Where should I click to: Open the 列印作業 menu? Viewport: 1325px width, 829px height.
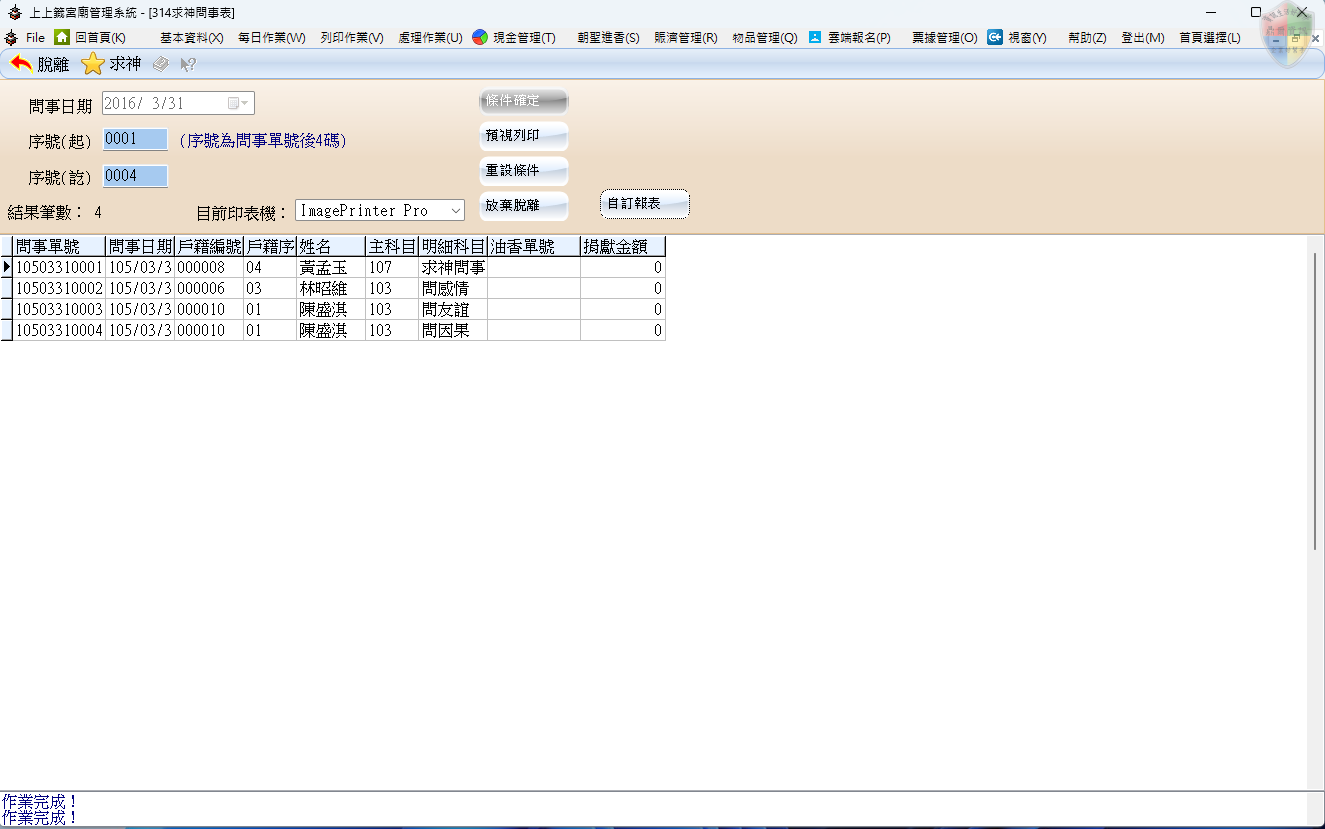click(x=352, y=38)
